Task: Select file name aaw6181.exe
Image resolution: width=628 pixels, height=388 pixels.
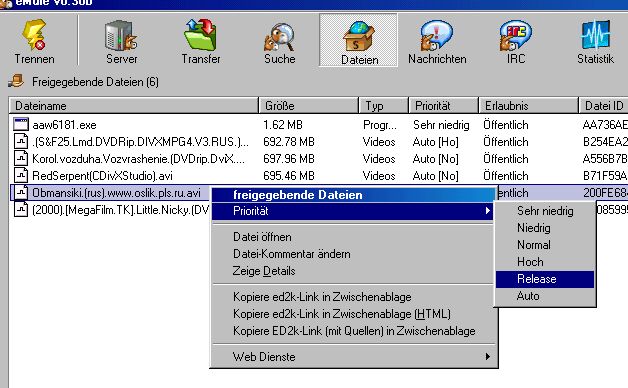Action: (64, 125)
